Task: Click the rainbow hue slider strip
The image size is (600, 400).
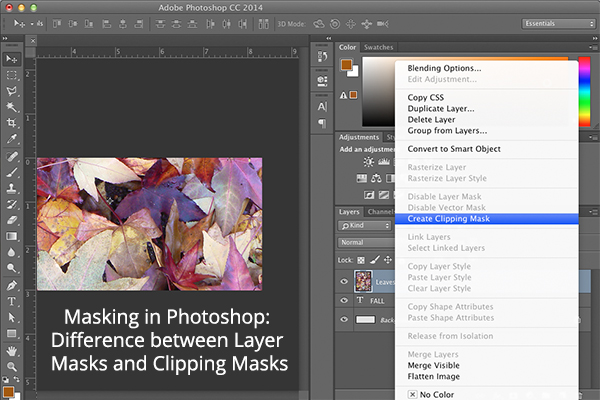Action: click(584, 91)
